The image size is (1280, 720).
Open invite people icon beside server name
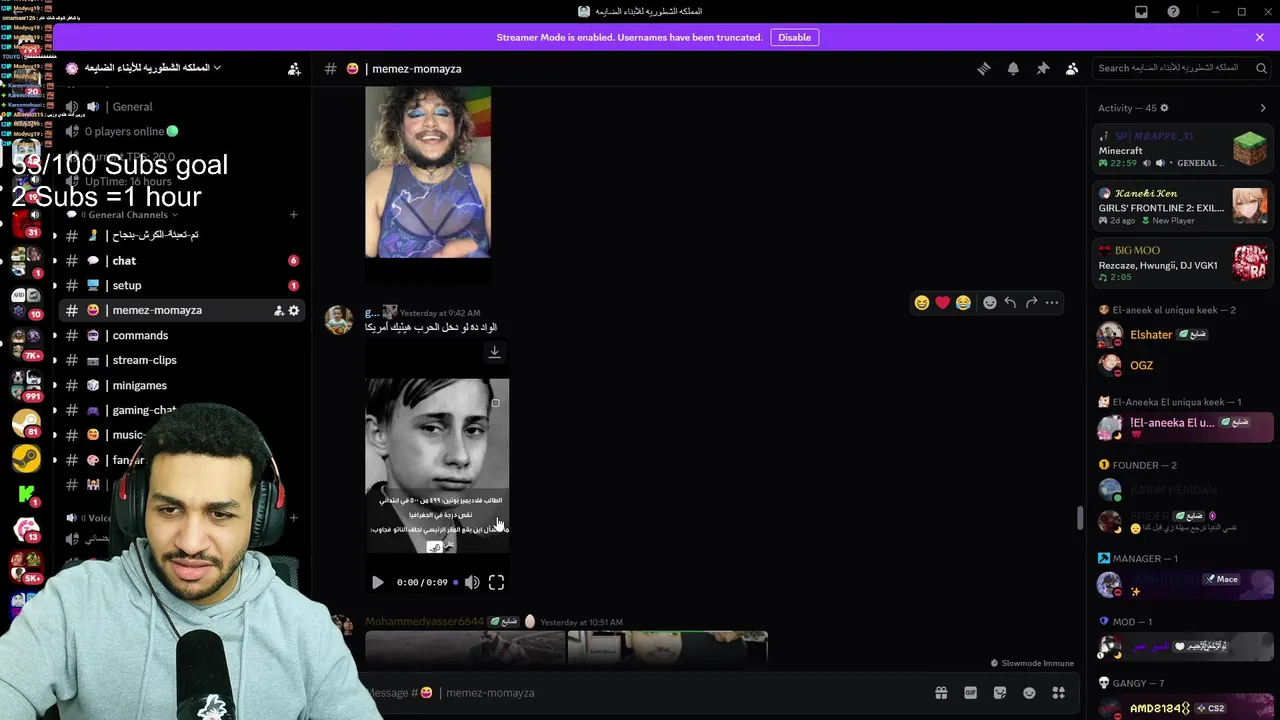click(x=294, y=69)
